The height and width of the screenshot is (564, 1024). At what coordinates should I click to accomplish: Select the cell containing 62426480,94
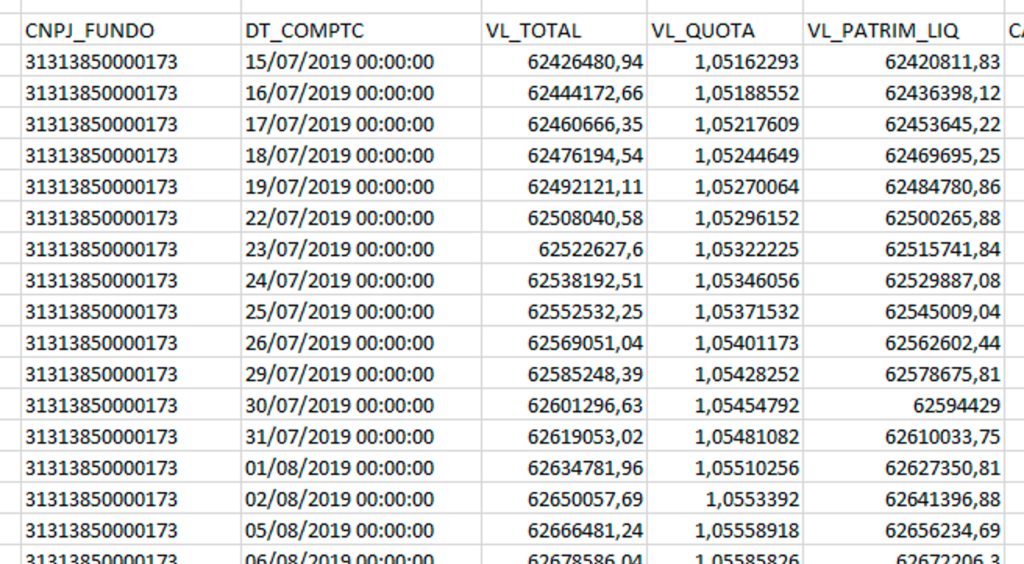564,61
